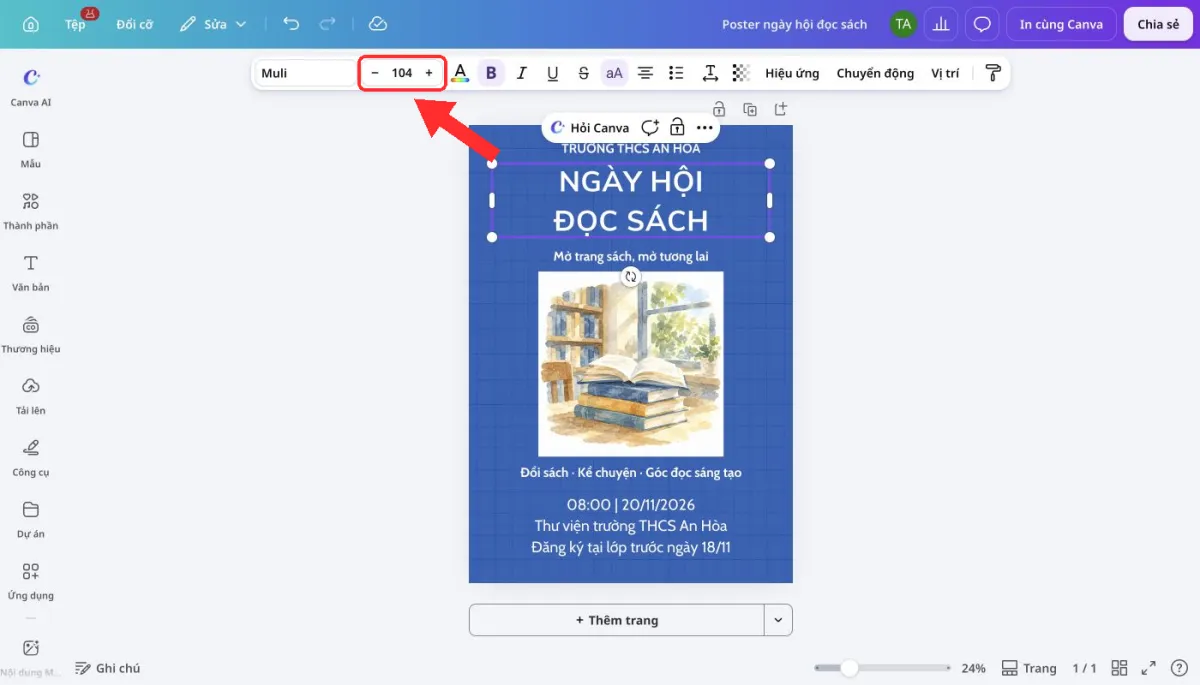Add new page icon above canvas
1200x685 pixels.
782,109
